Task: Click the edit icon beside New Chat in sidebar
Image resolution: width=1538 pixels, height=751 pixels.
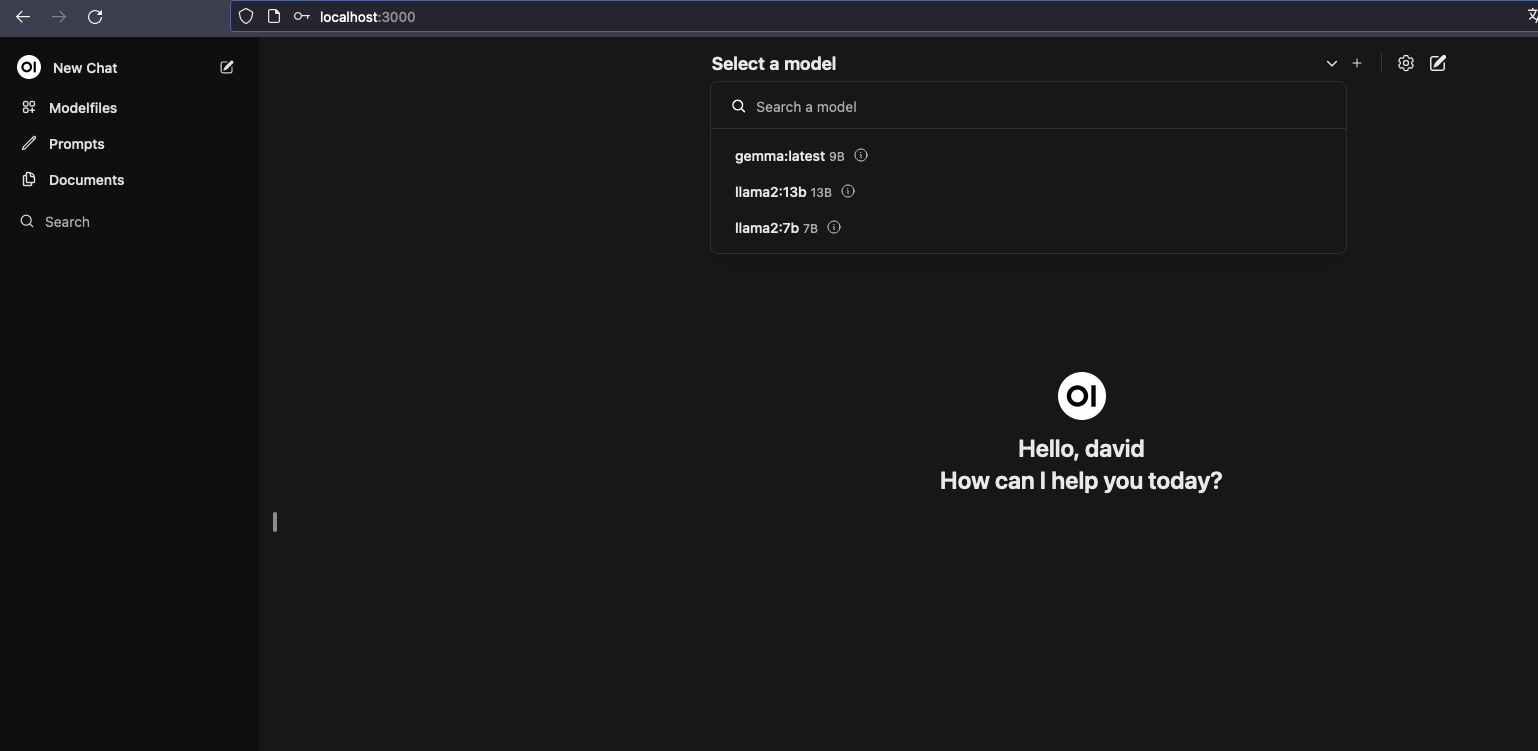Action: pos(227,67)
